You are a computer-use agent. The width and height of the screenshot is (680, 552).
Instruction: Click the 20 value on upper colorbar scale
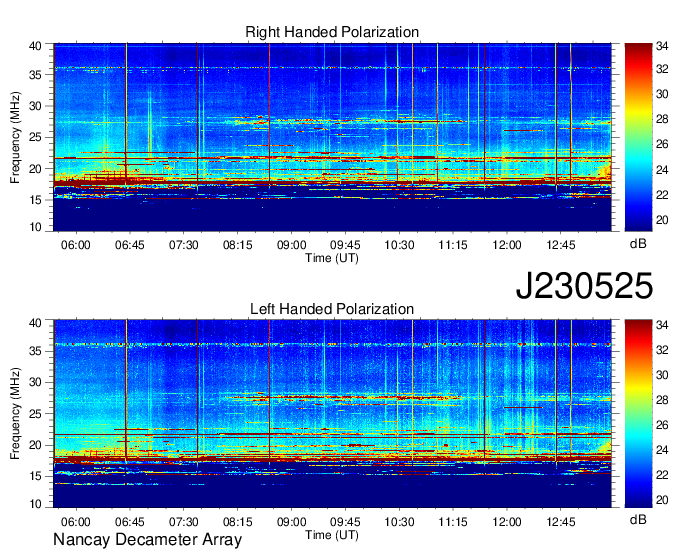coord(662,220)
